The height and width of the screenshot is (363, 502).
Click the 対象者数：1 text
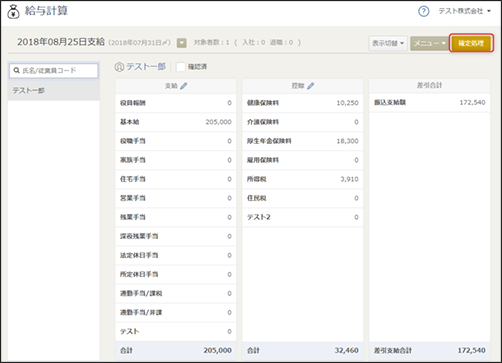pyautogui.click(x=211, y=43)
